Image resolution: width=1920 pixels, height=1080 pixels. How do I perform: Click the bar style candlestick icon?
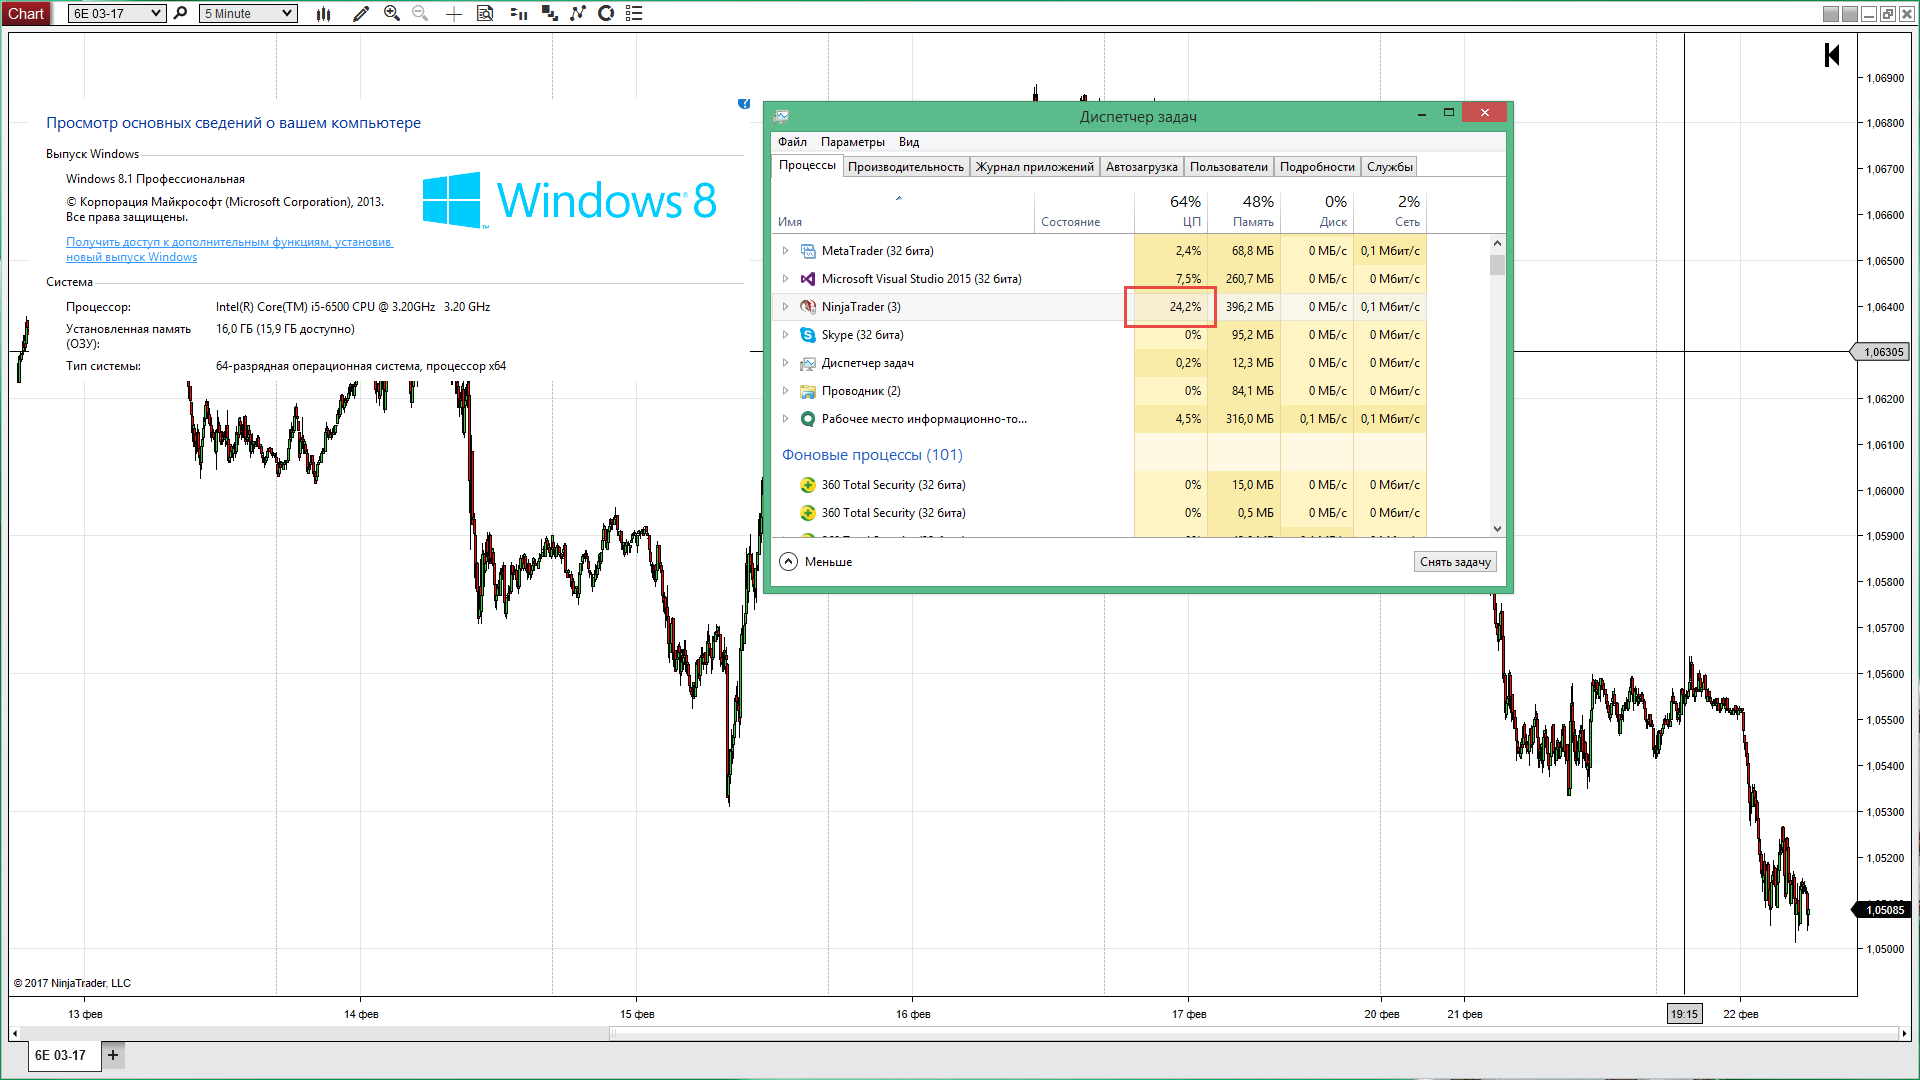[323, 13]
